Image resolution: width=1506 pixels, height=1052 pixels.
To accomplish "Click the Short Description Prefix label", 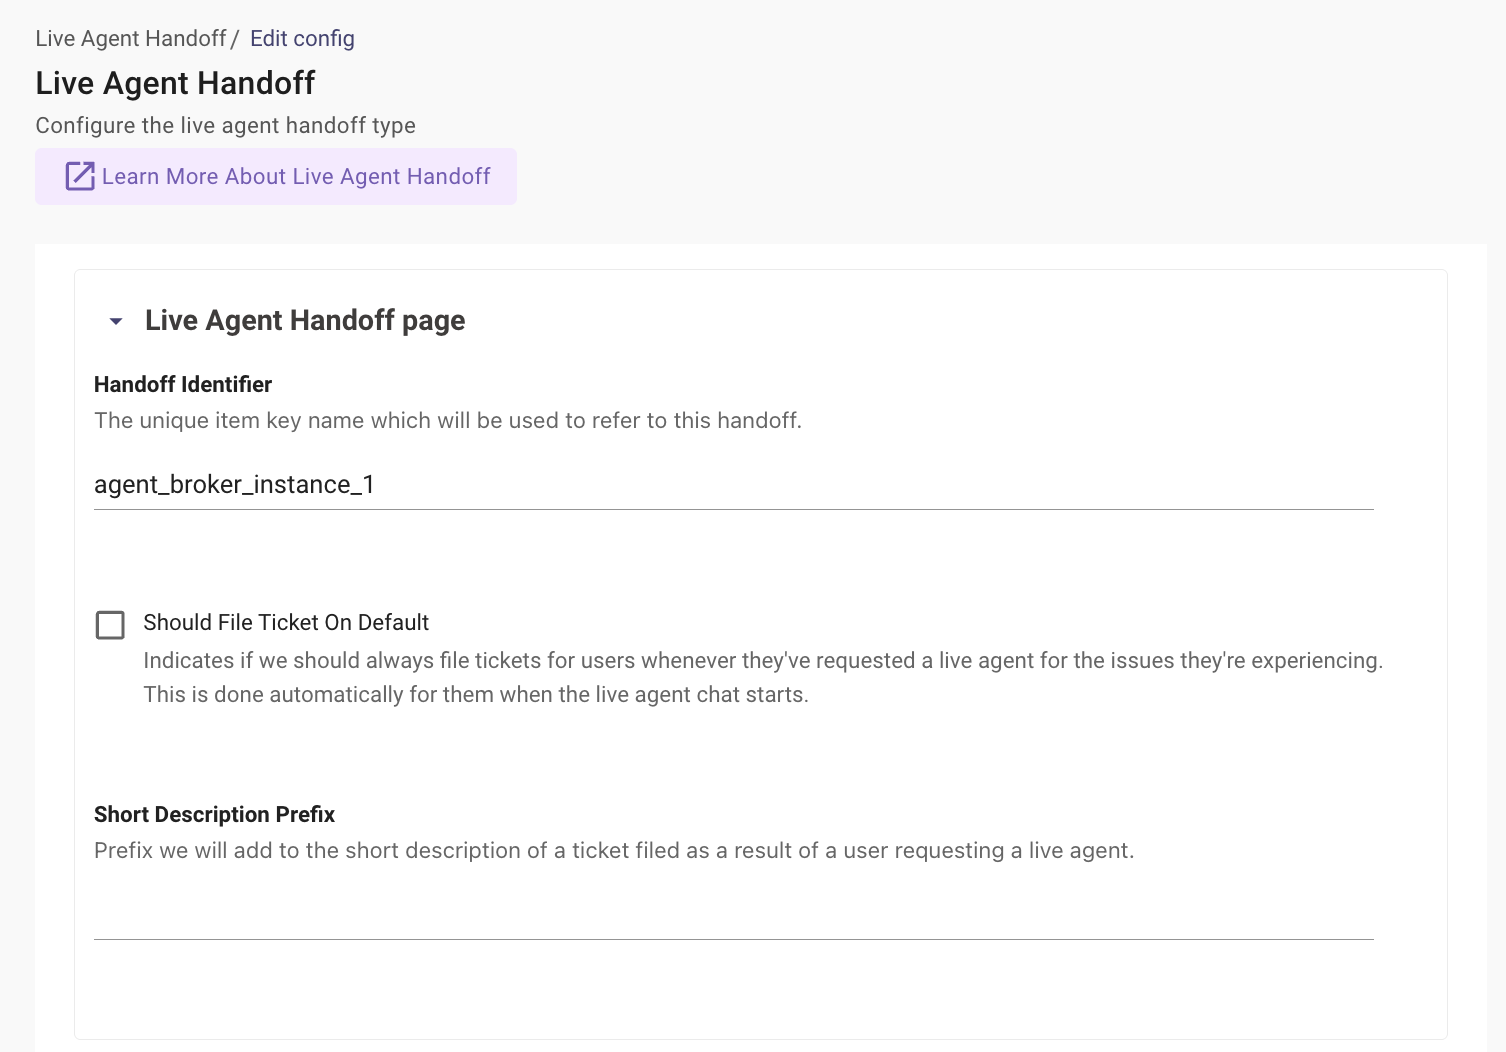I will coord(214,814).
